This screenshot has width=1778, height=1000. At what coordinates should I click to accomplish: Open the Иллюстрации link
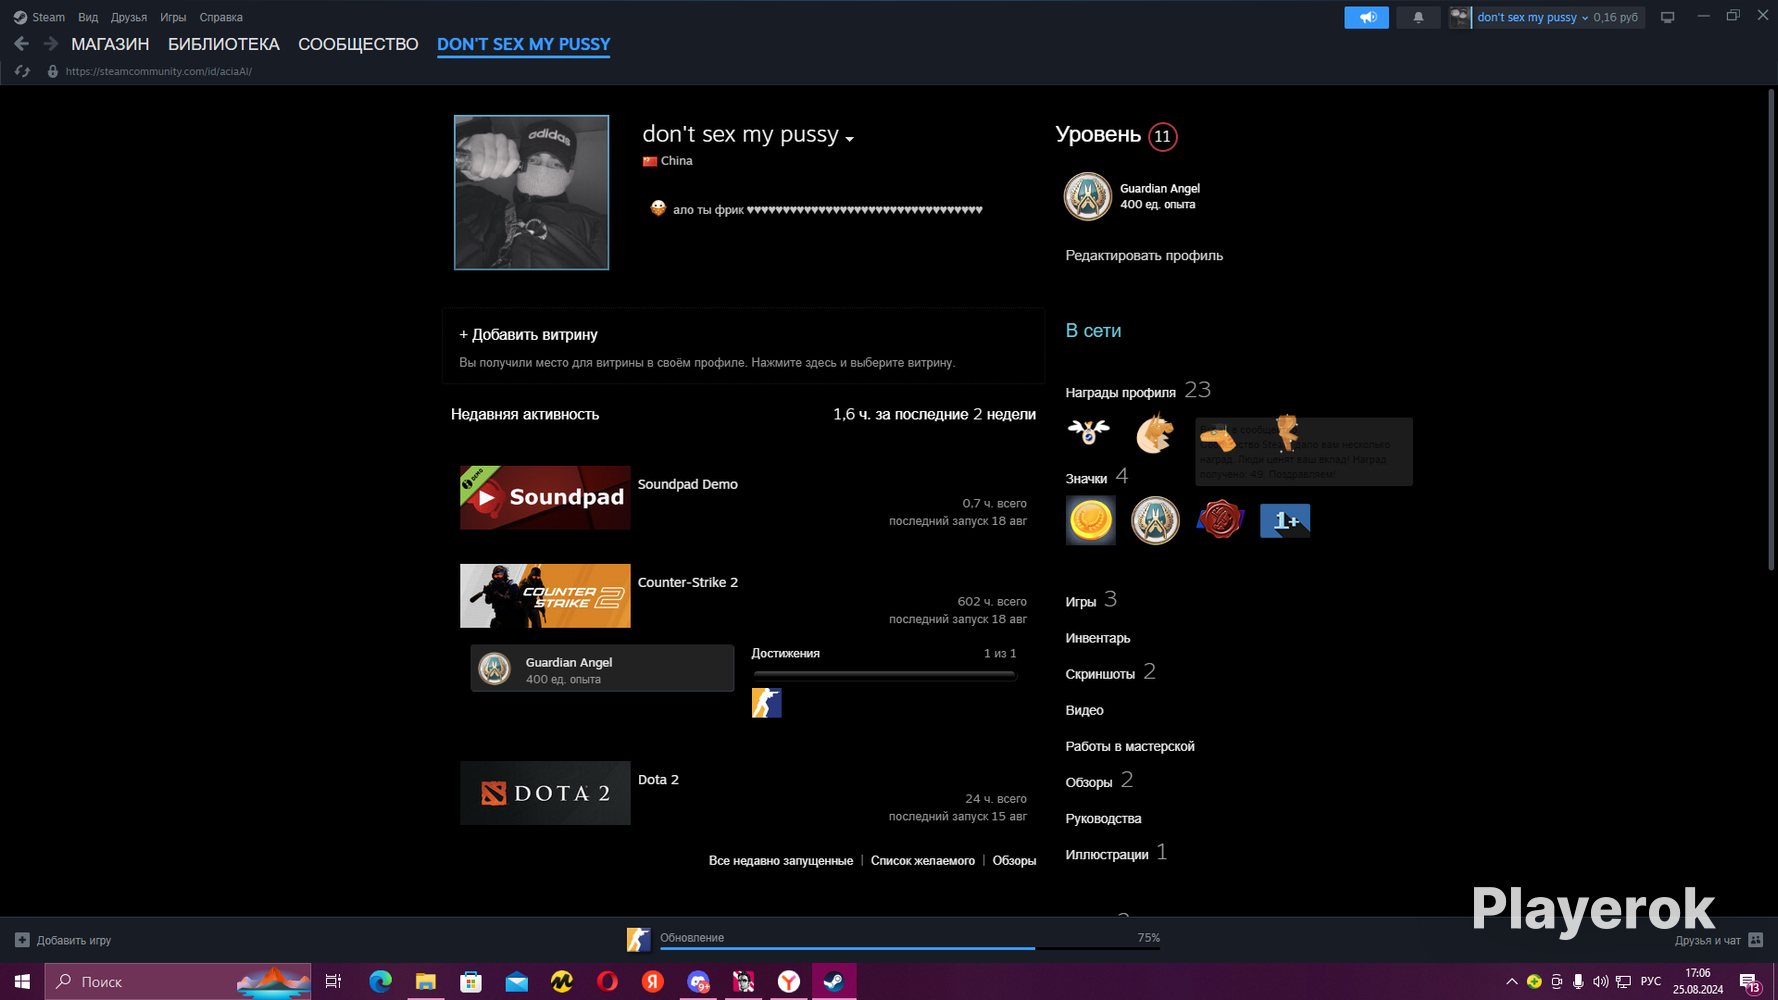(1107, 855)
